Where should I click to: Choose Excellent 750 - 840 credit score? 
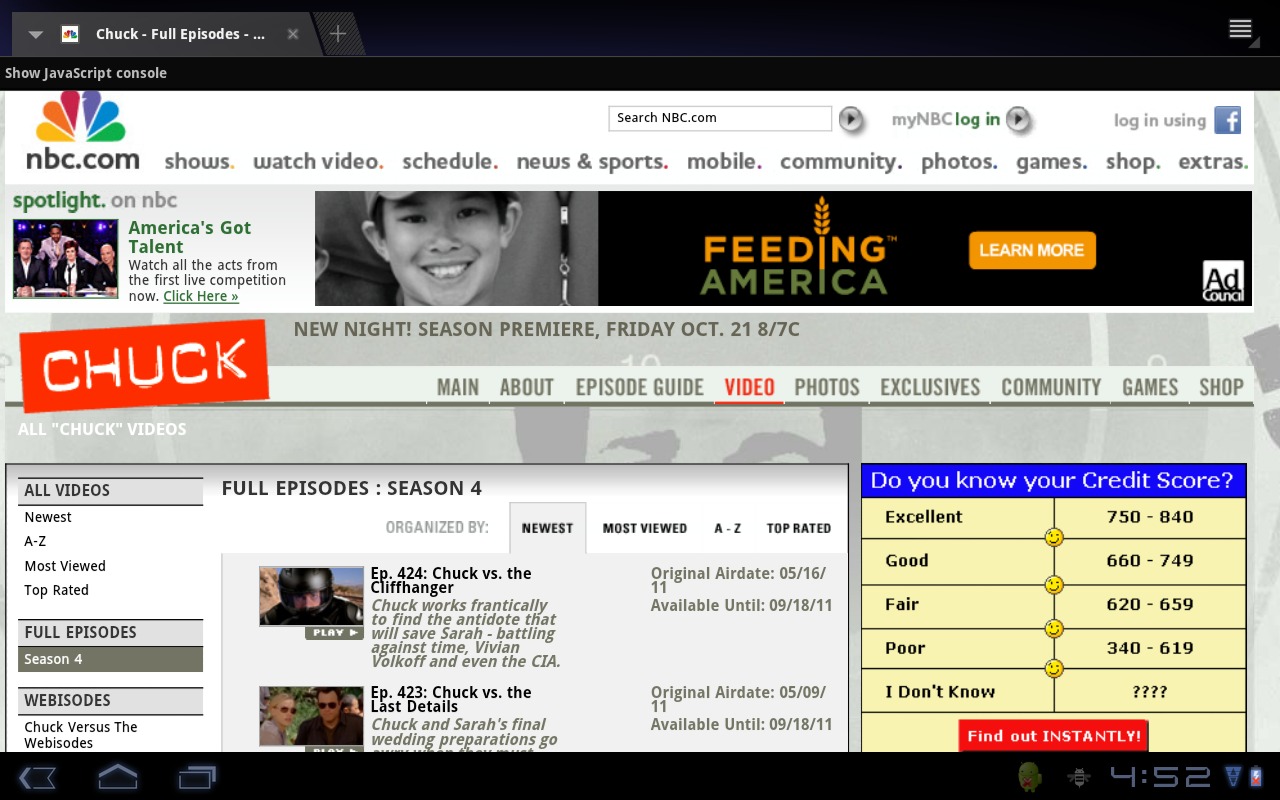tap(1054, 517)
